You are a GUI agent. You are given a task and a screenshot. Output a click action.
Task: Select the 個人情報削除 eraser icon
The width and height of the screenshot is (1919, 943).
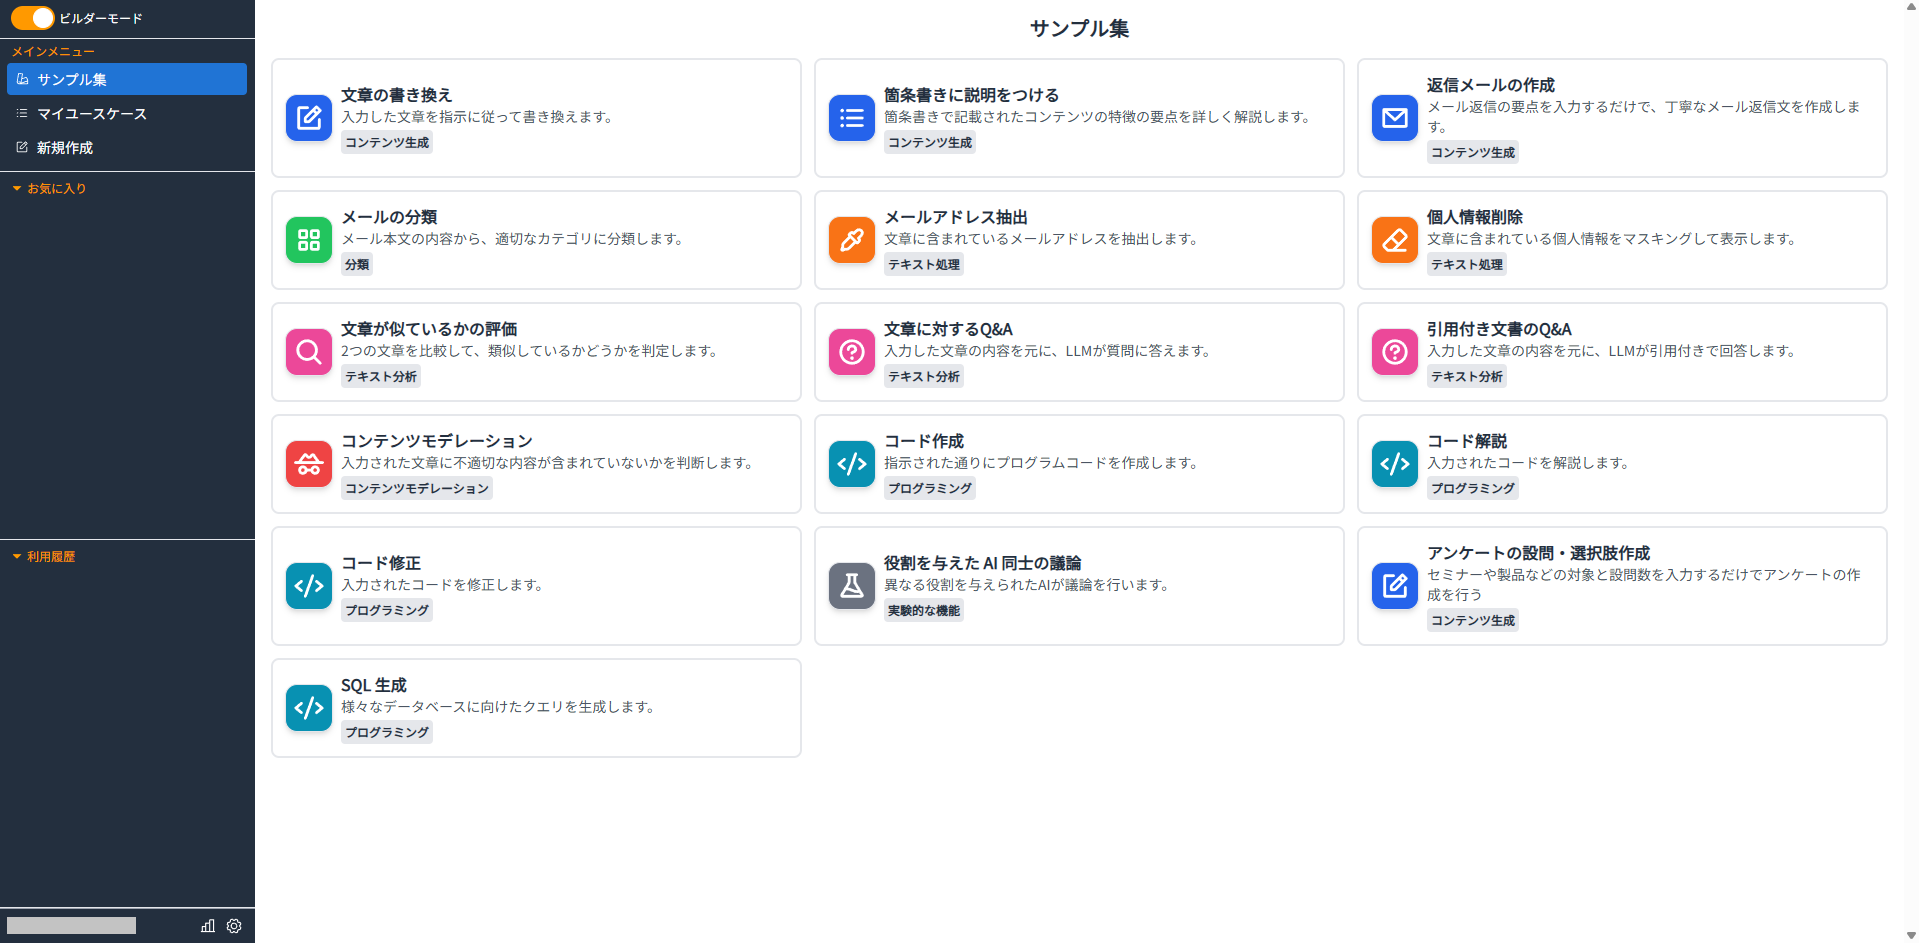click(x=1394, y=240)
